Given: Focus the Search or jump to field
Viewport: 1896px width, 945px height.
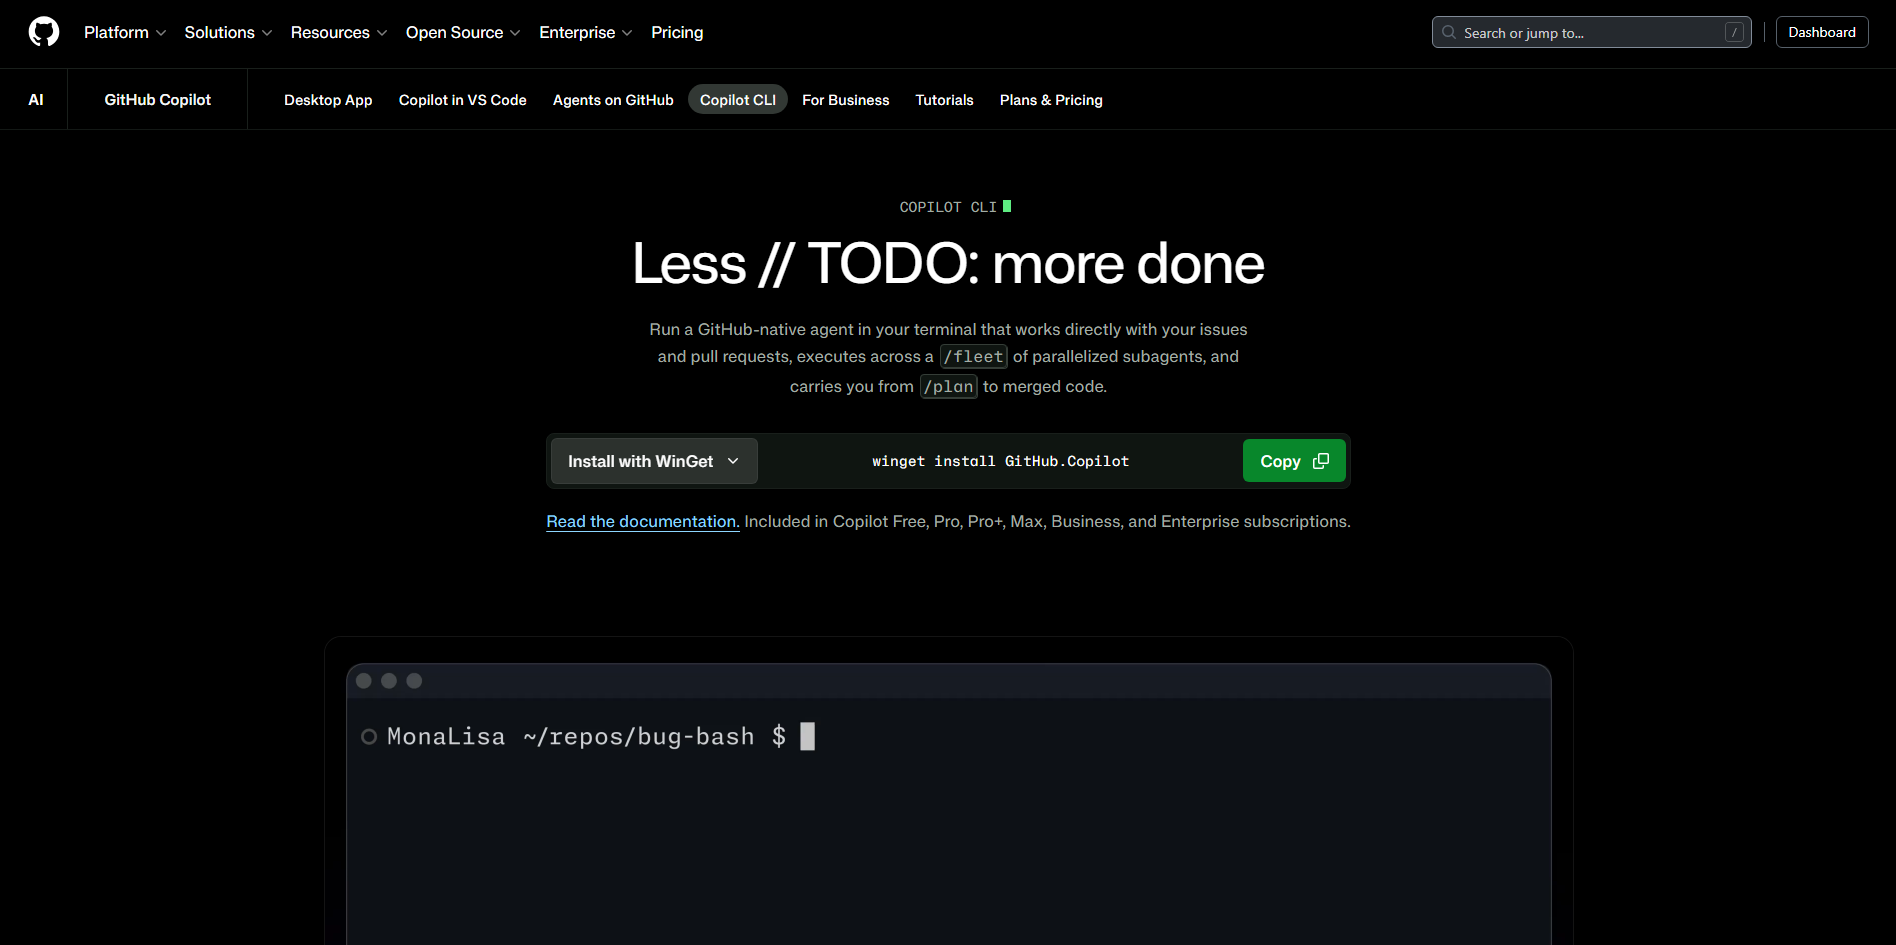Looking at the screenshot, I should pos(1592,32).
